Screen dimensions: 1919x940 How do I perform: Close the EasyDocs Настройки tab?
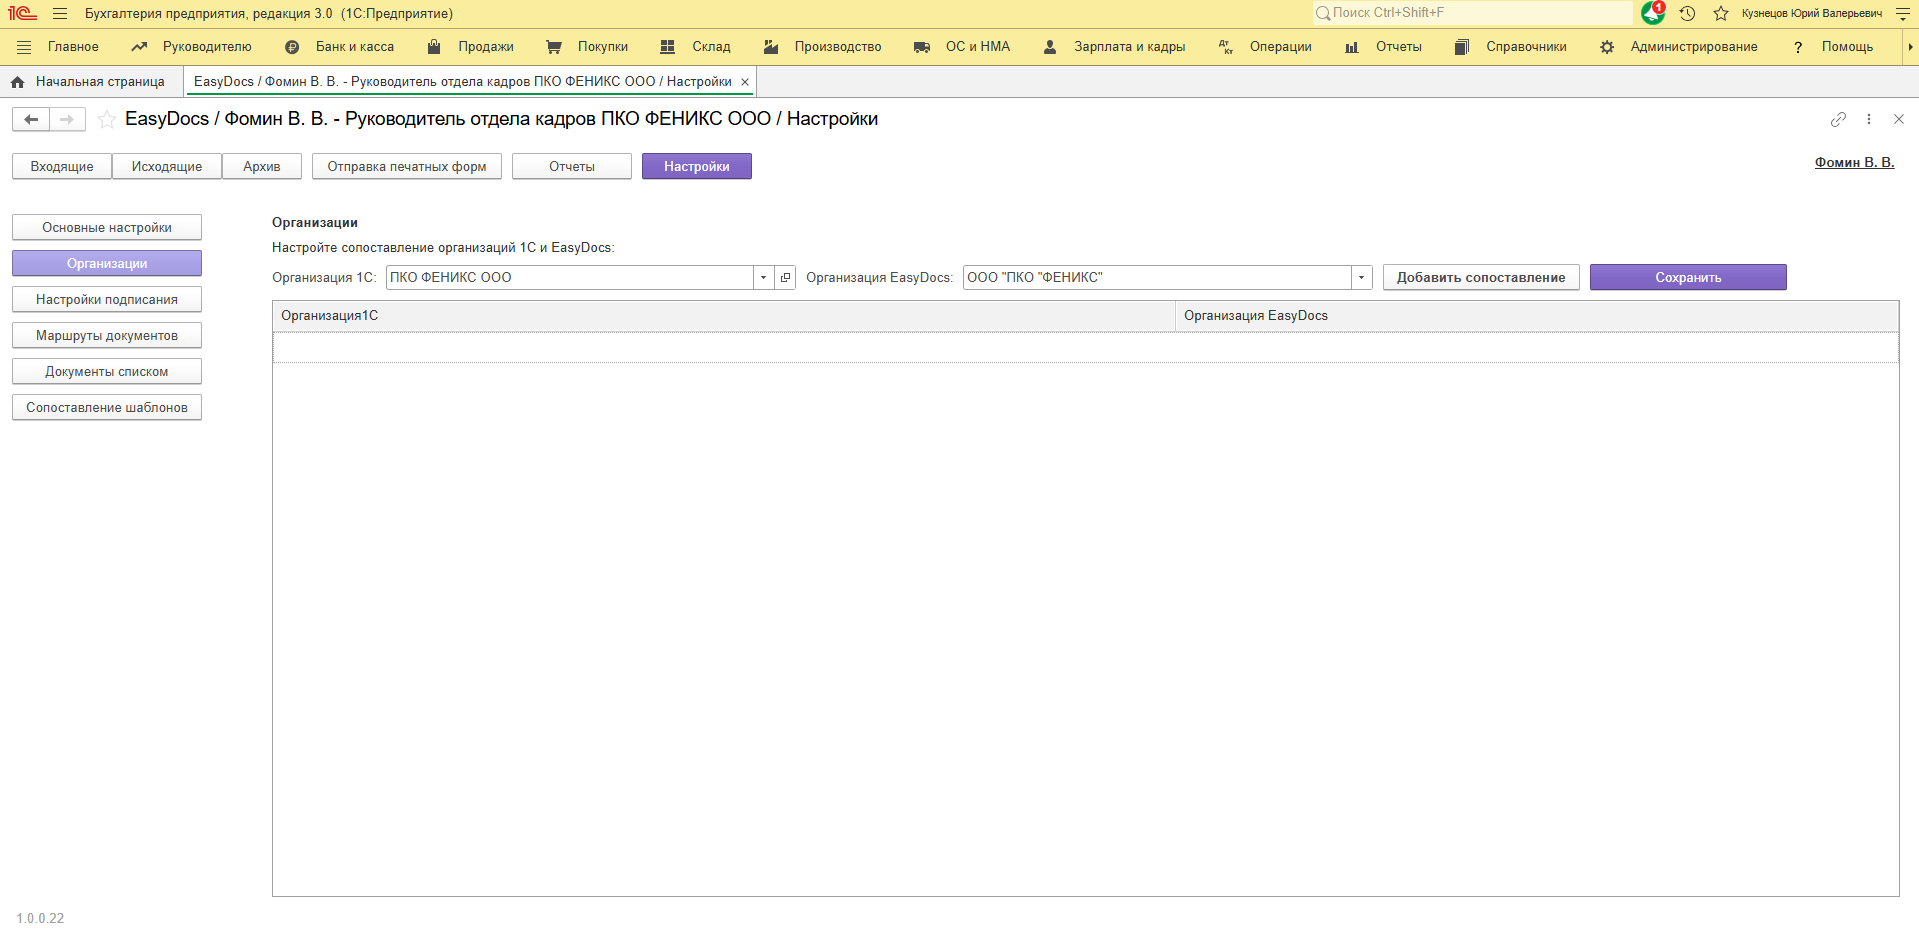[745, 82]
